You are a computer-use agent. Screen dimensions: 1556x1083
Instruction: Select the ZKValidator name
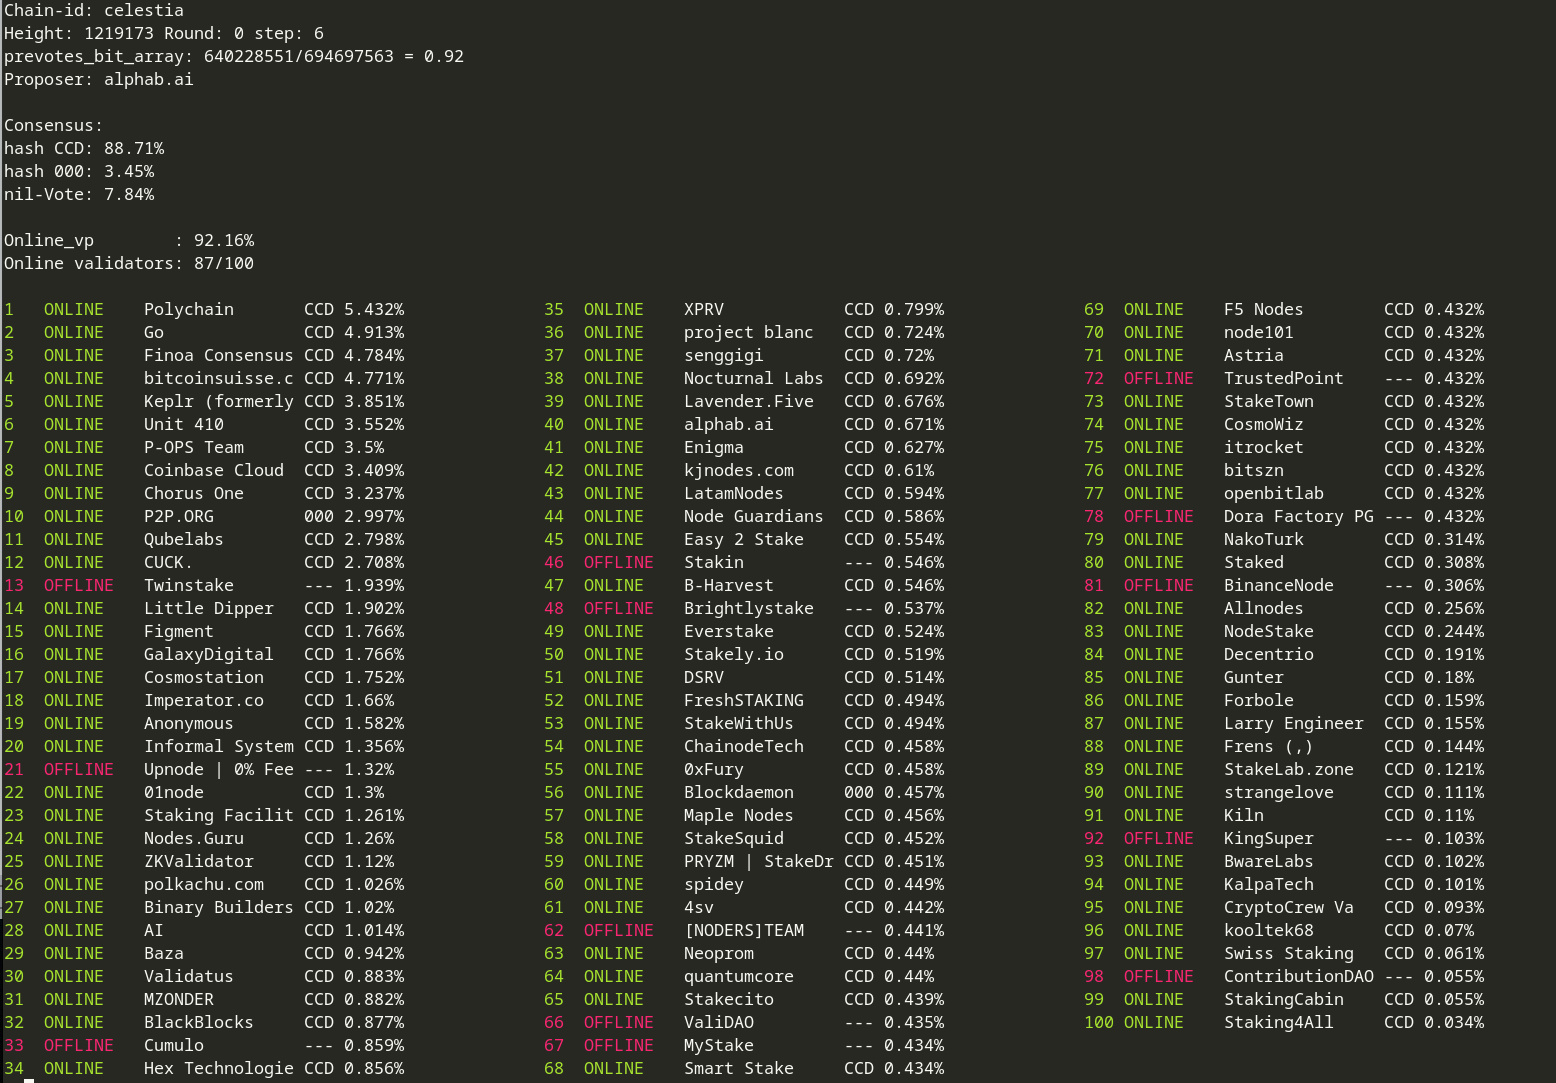pyautogui.click(x=199, y=861)
